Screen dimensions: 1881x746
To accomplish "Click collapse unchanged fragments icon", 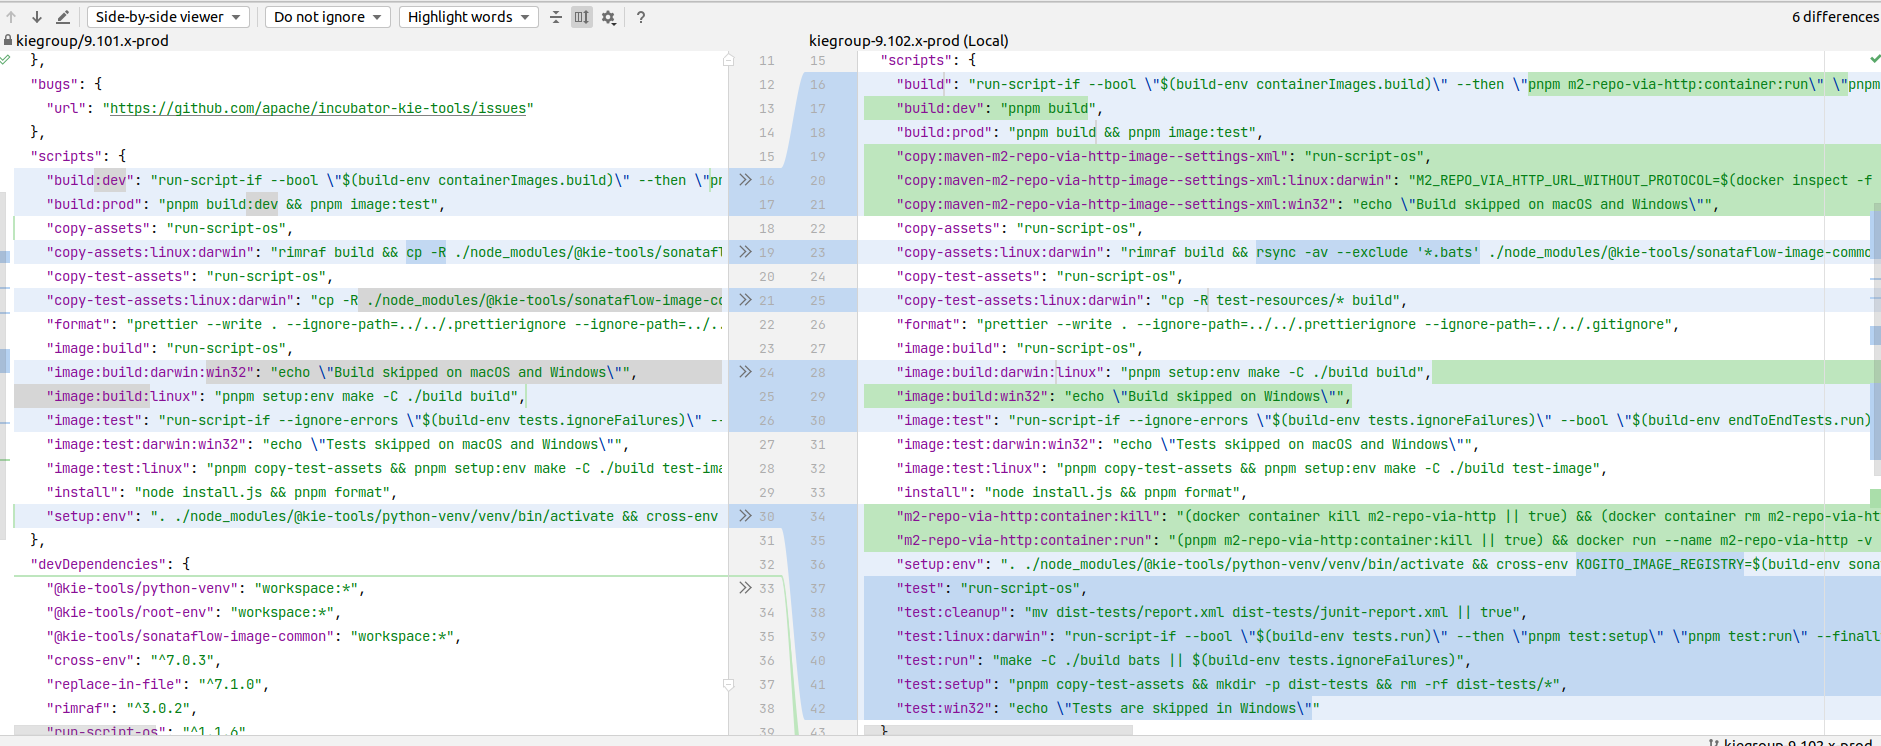I will click(556, 17).
